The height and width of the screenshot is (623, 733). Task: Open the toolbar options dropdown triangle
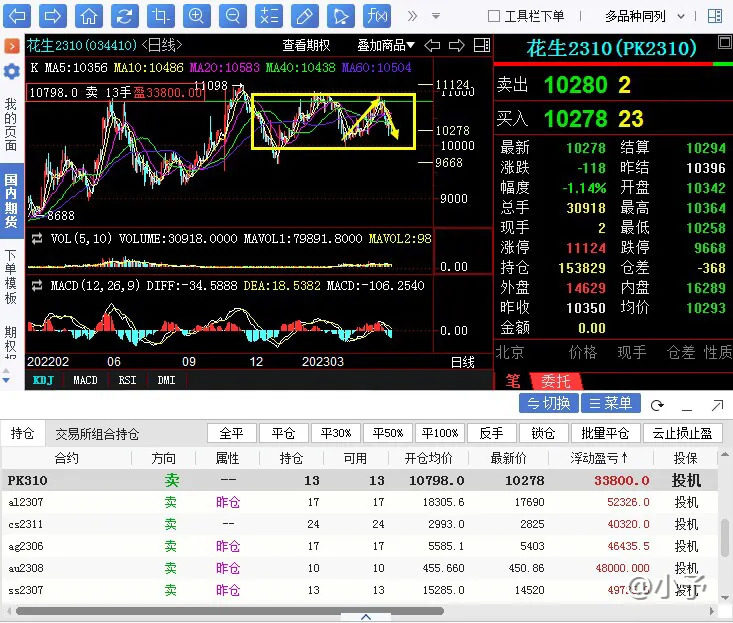(436, 16)
